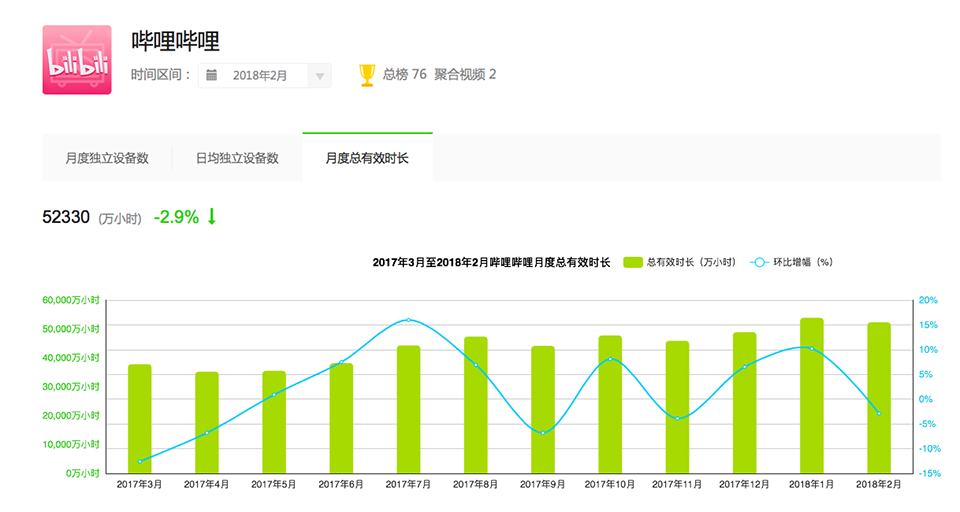Click the 聚合视频 2 category ranking
The height and width of the screenshot is (512, 960).
click(x=465, y=75)
